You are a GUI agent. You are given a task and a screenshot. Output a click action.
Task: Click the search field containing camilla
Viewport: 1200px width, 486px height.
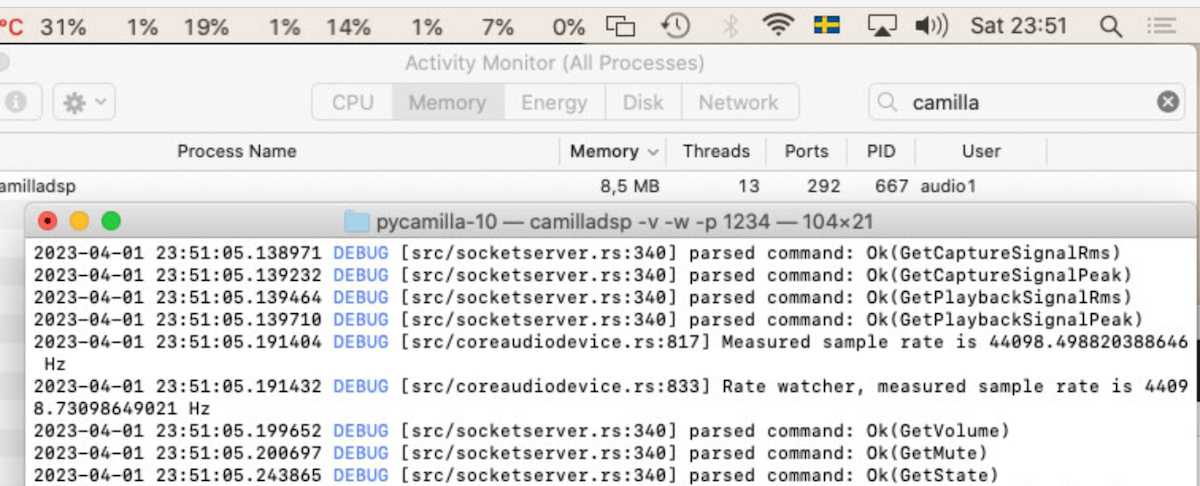1027,102
